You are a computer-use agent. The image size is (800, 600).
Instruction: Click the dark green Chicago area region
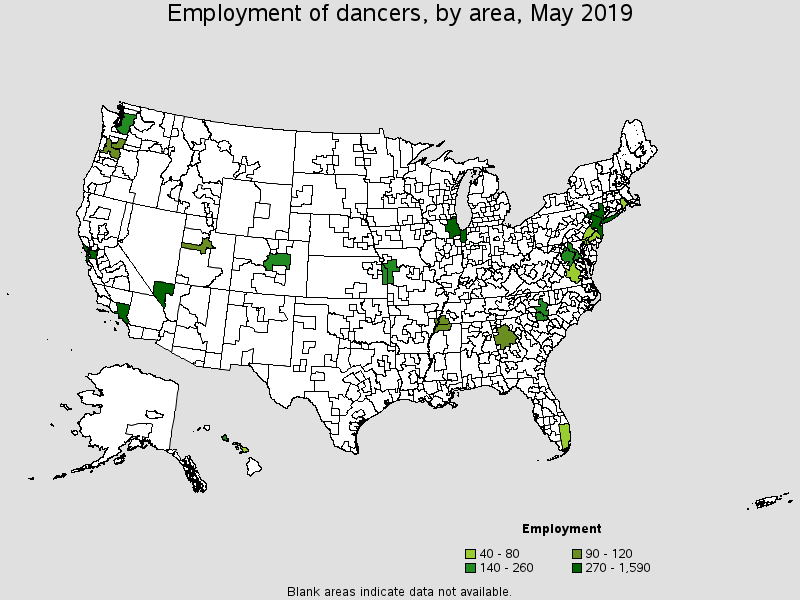[453, 228]
